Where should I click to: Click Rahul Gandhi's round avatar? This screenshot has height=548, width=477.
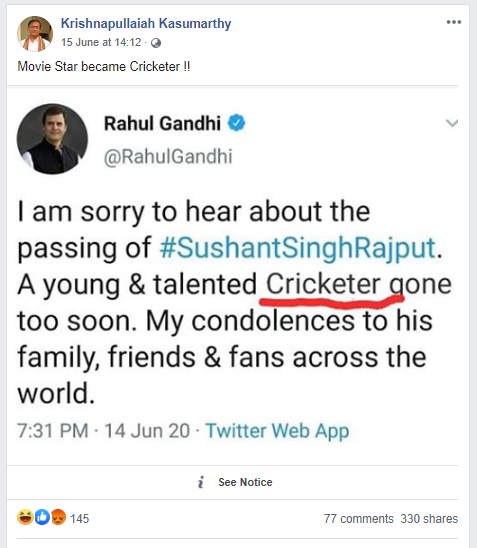(x=52, y=139)
